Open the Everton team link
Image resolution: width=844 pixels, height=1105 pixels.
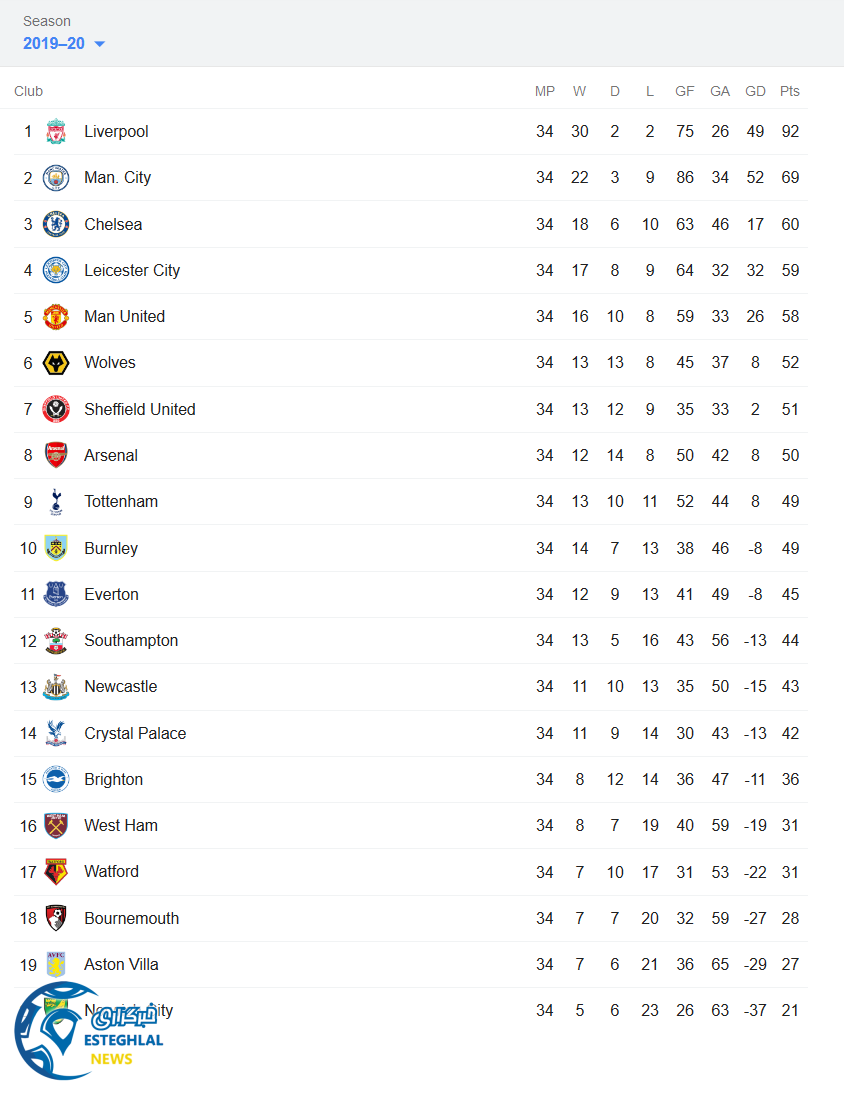(x=111, y=594)
